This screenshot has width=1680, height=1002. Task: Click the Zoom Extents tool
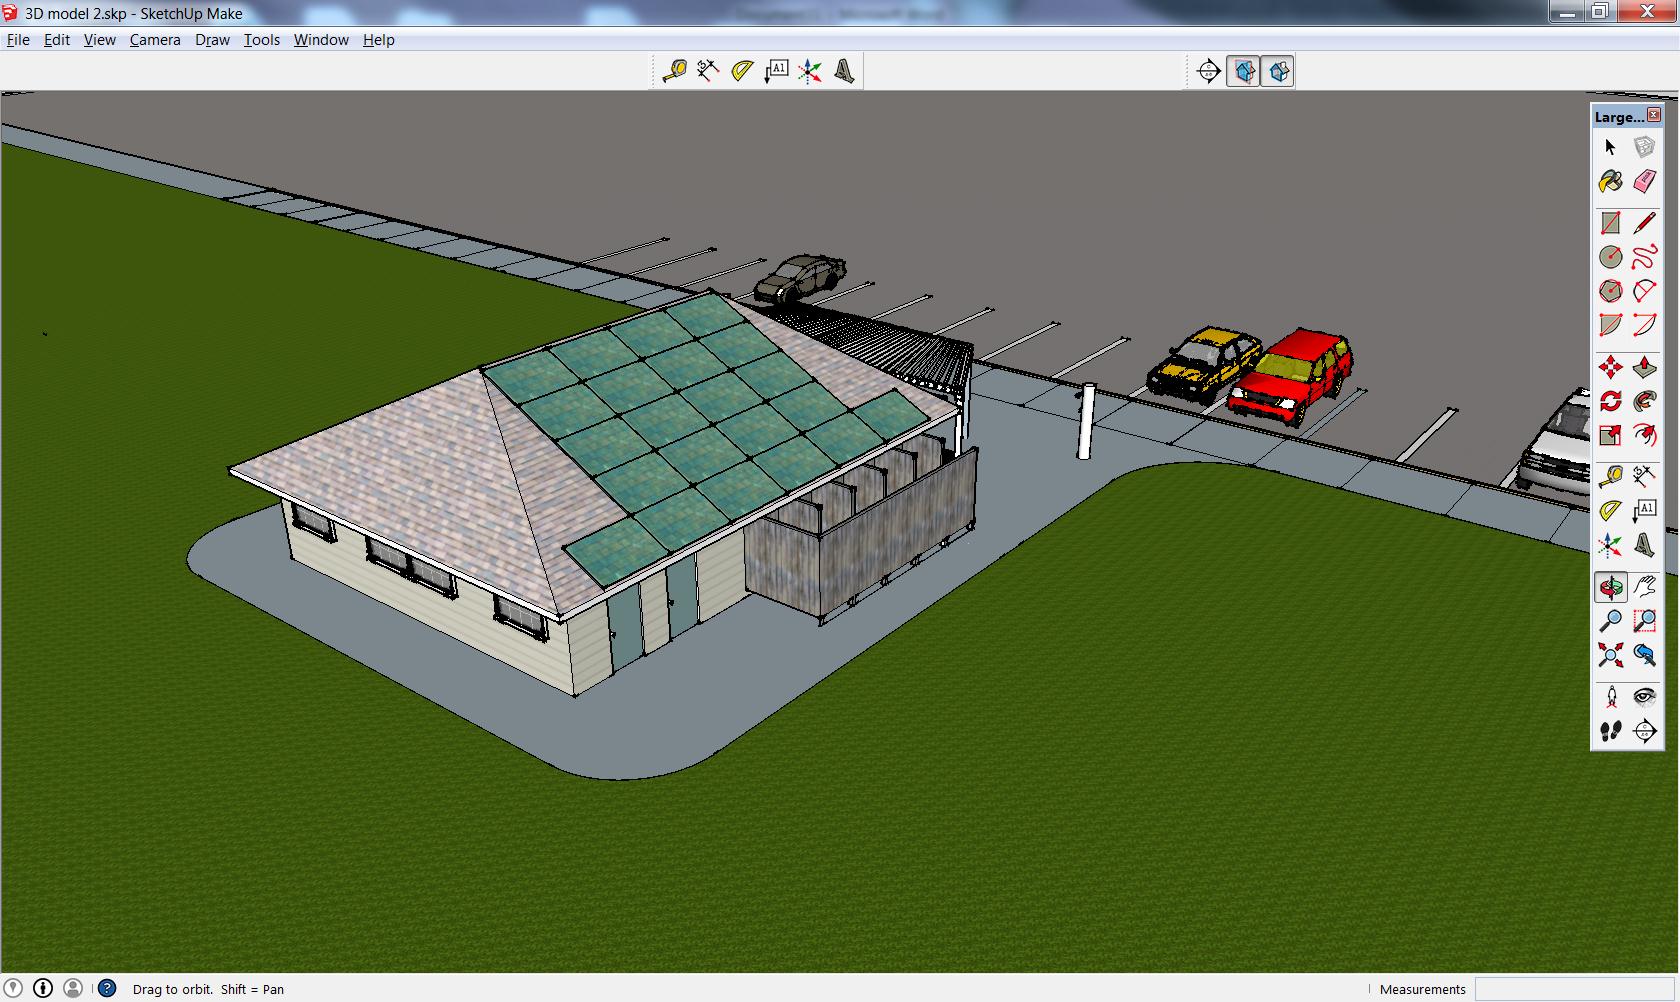click(x=1610, y=655)
